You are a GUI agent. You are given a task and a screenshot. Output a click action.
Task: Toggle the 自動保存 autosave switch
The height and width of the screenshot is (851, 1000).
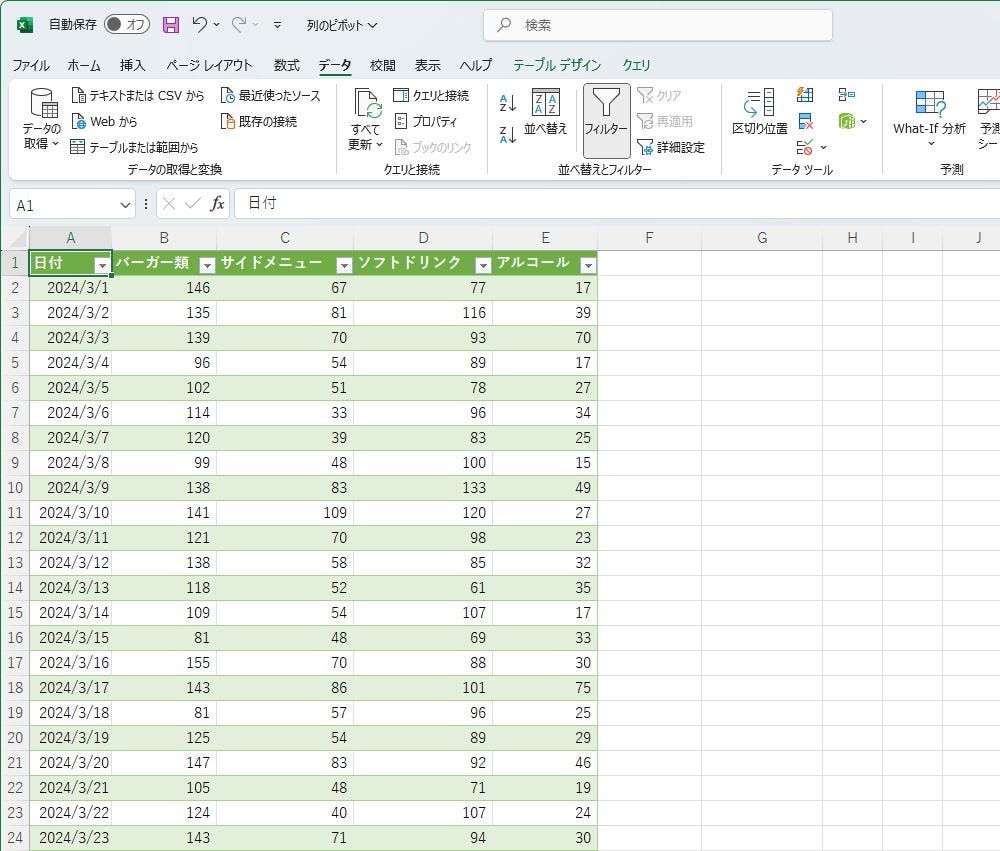(x=127, y=25)
